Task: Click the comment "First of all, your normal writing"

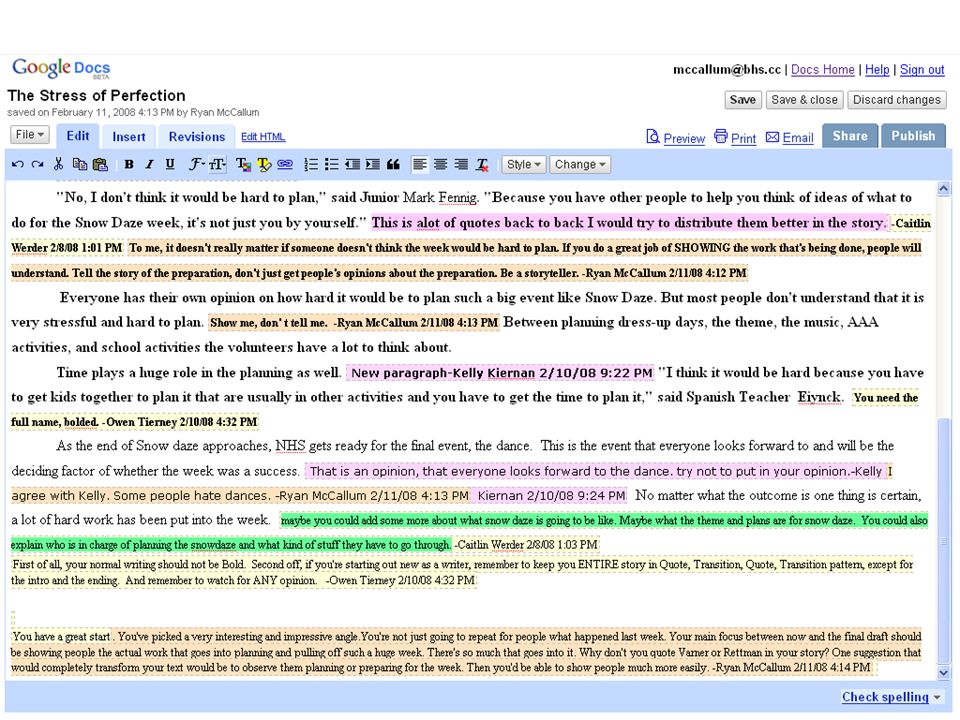Action: [x=462, y=572]
